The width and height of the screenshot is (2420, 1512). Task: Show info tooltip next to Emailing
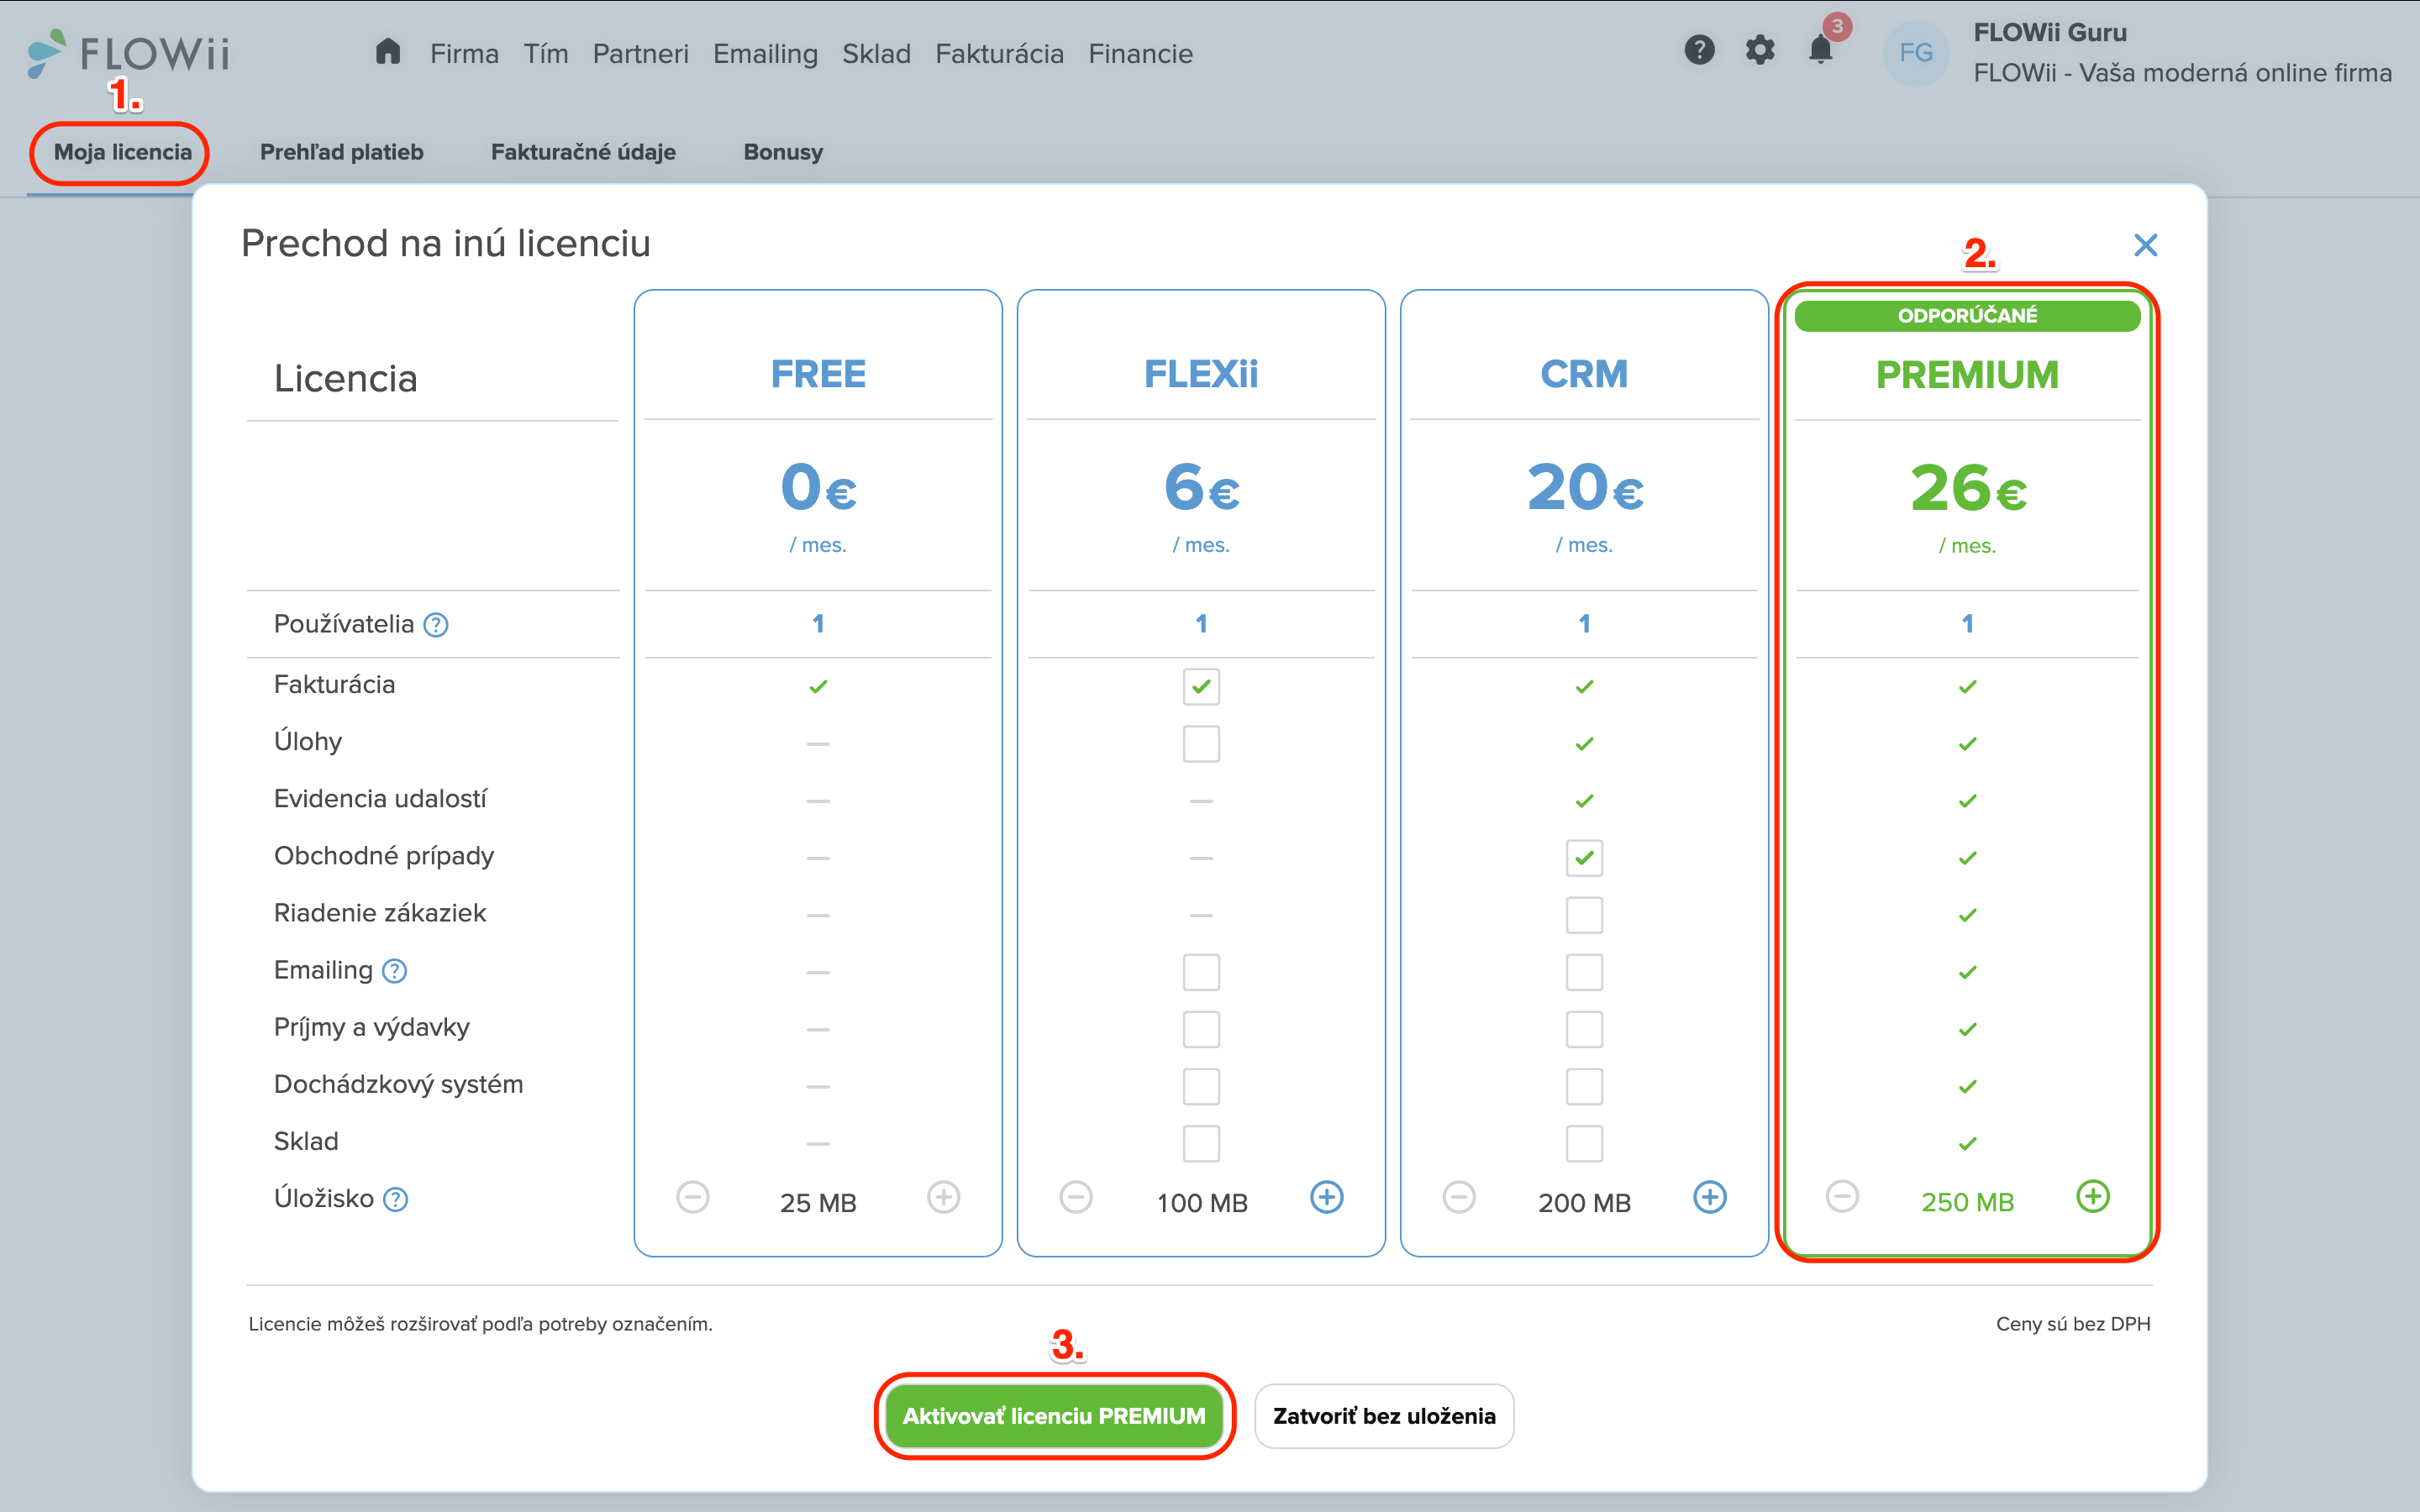click(395, 971)
